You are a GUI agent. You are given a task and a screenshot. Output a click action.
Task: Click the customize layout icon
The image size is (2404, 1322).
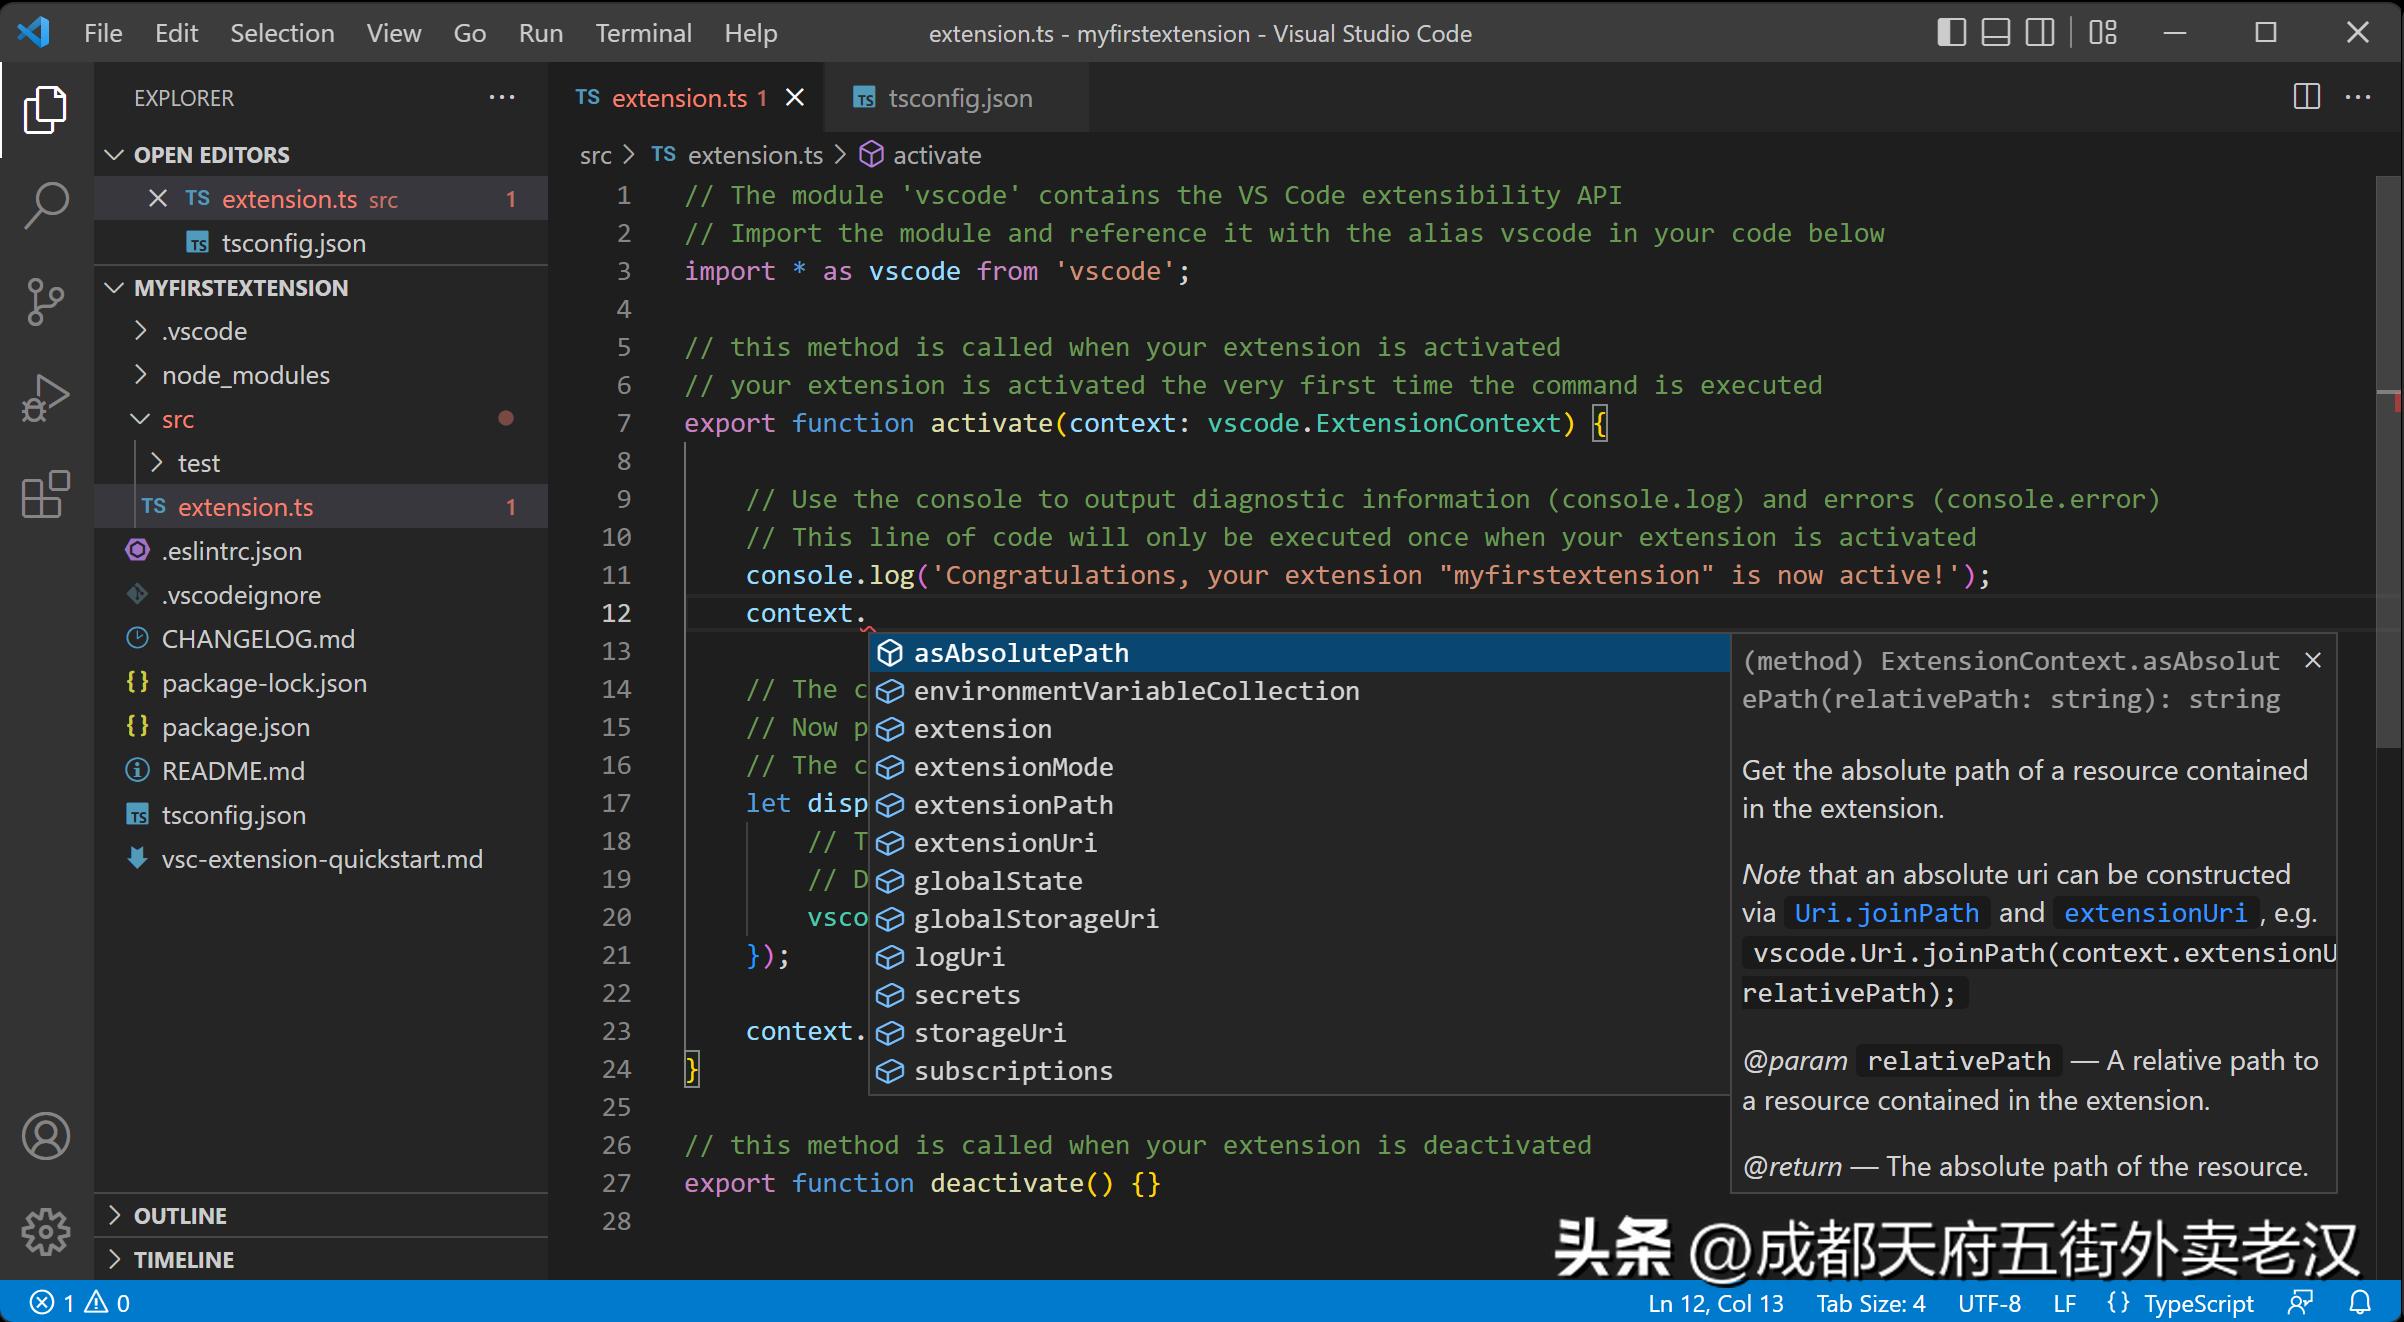click(2103, 33)
